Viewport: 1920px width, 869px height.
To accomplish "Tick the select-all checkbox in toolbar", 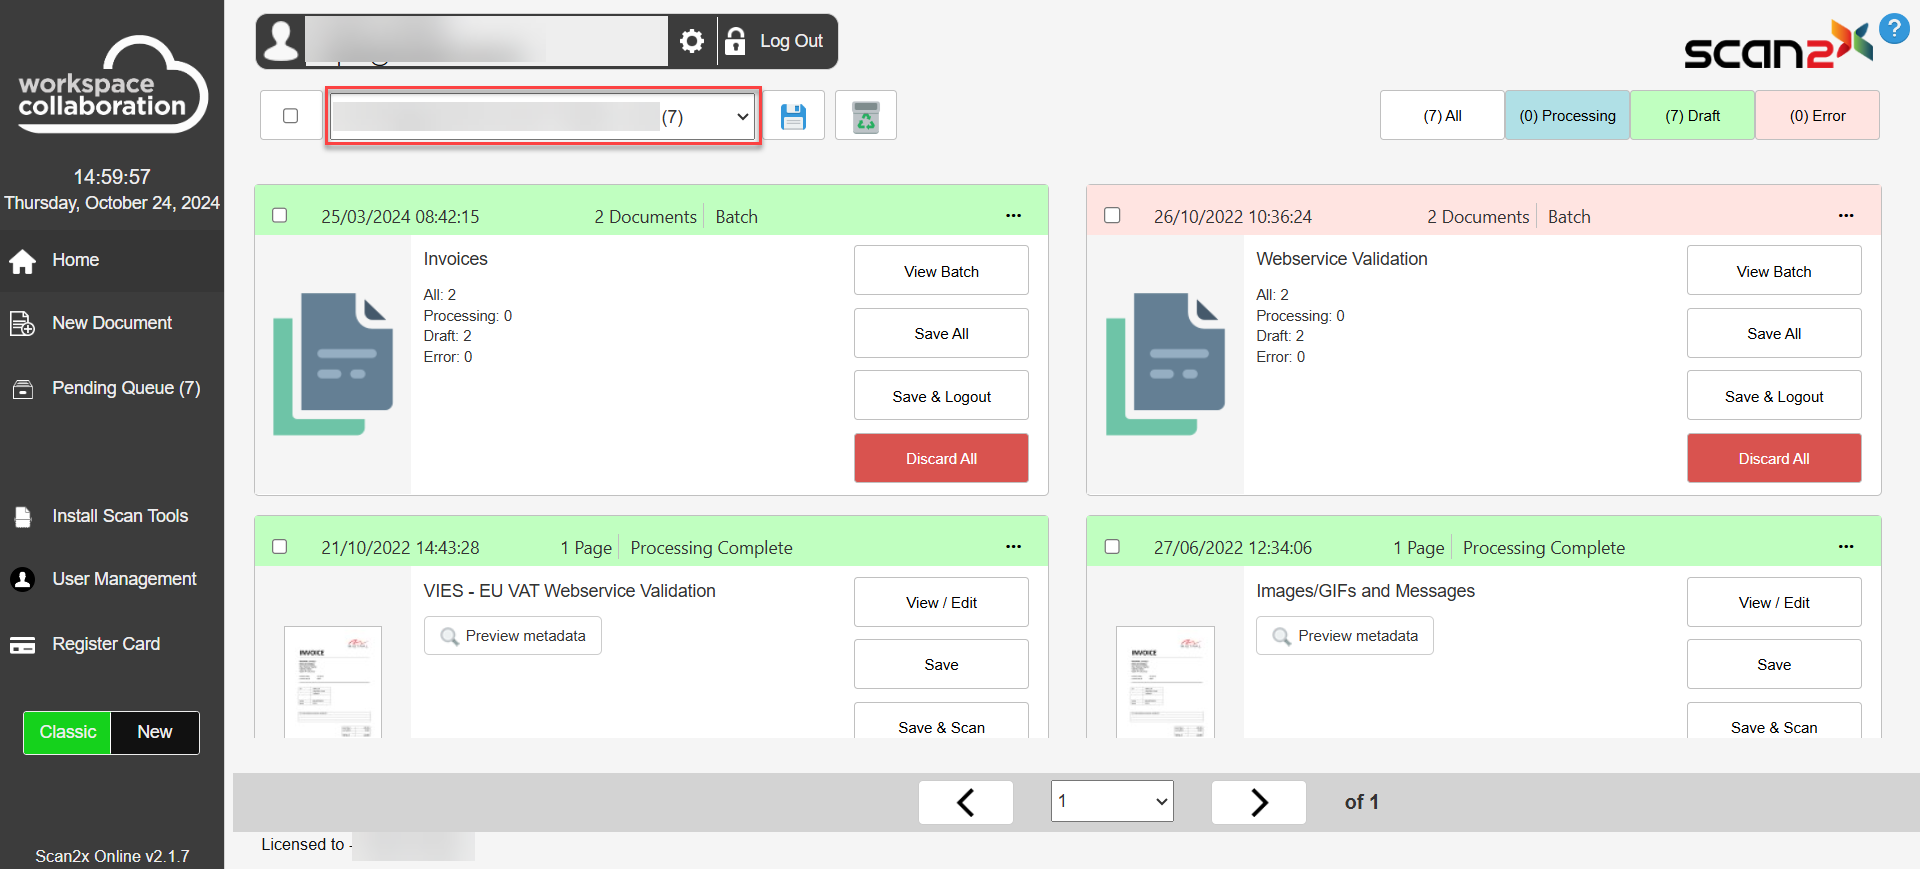I will (291, 116).
